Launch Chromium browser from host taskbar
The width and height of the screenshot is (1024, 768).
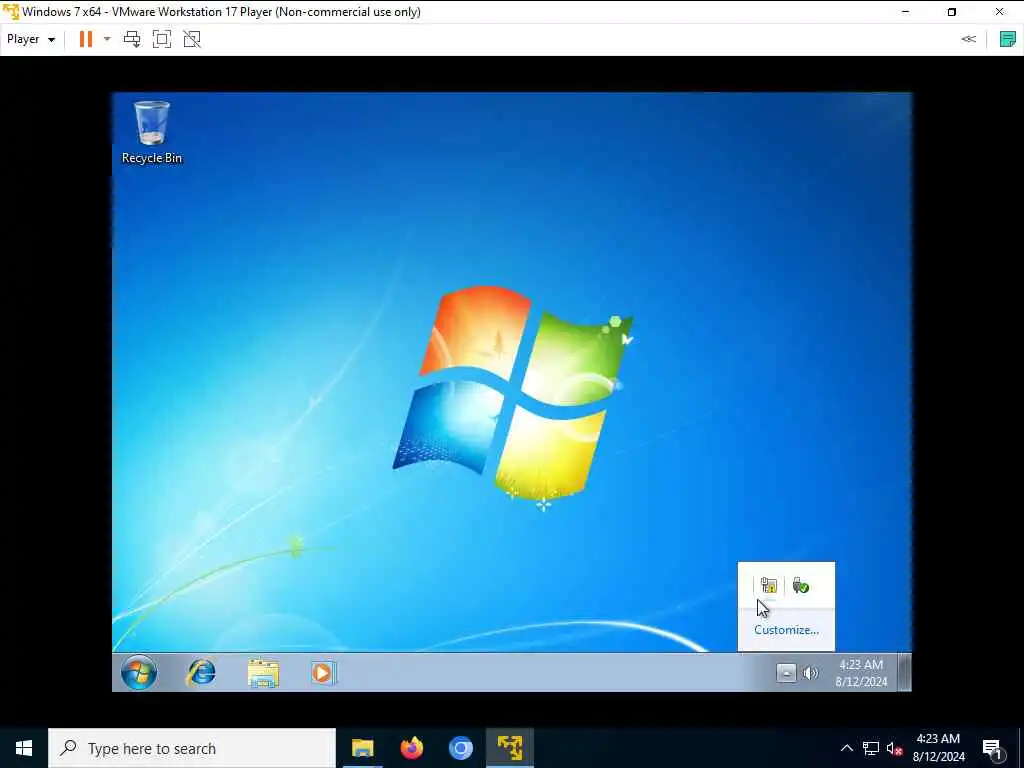[460, 748]
